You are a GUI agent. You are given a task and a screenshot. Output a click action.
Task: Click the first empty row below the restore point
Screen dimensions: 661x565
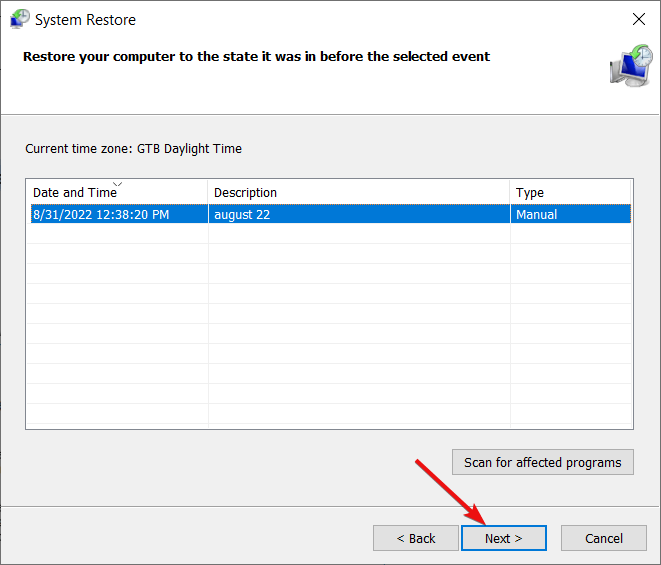point(331,234)
